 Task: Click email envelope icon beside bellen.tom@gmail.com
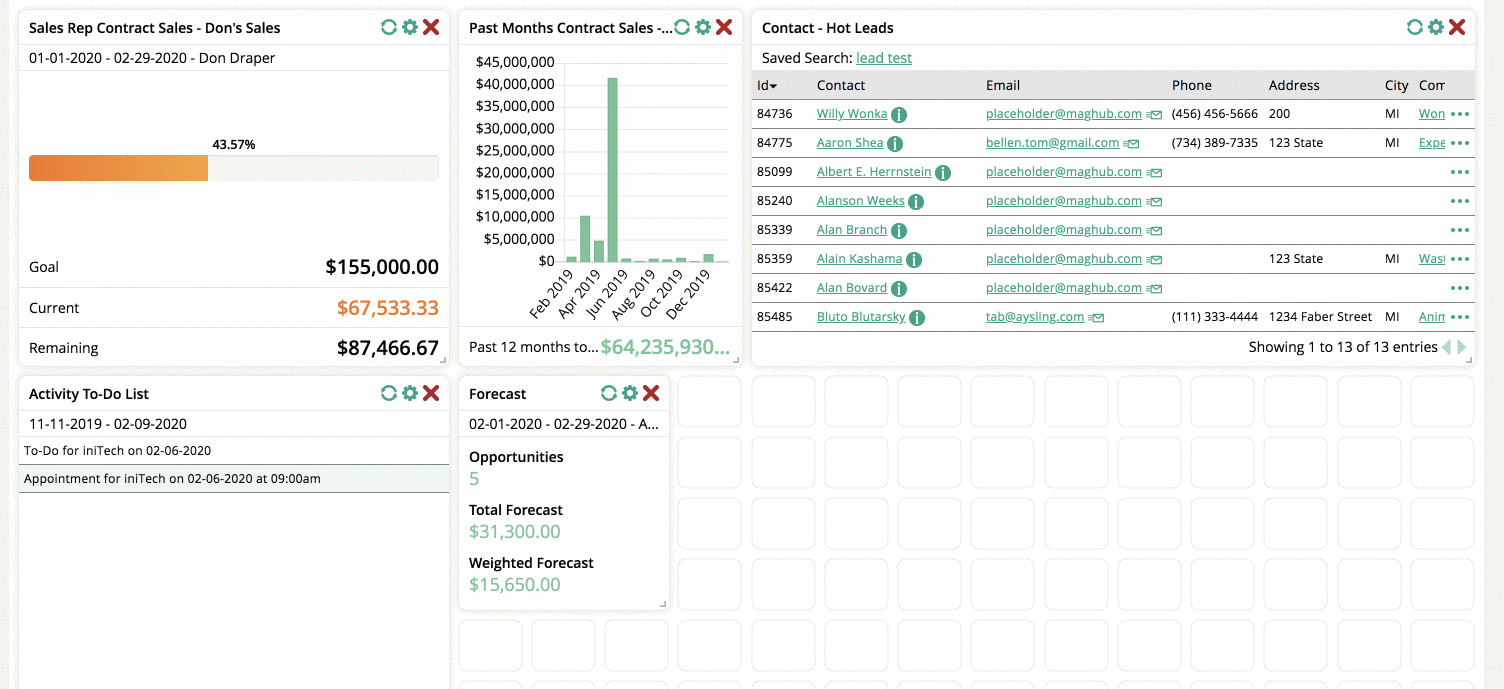1131,144
